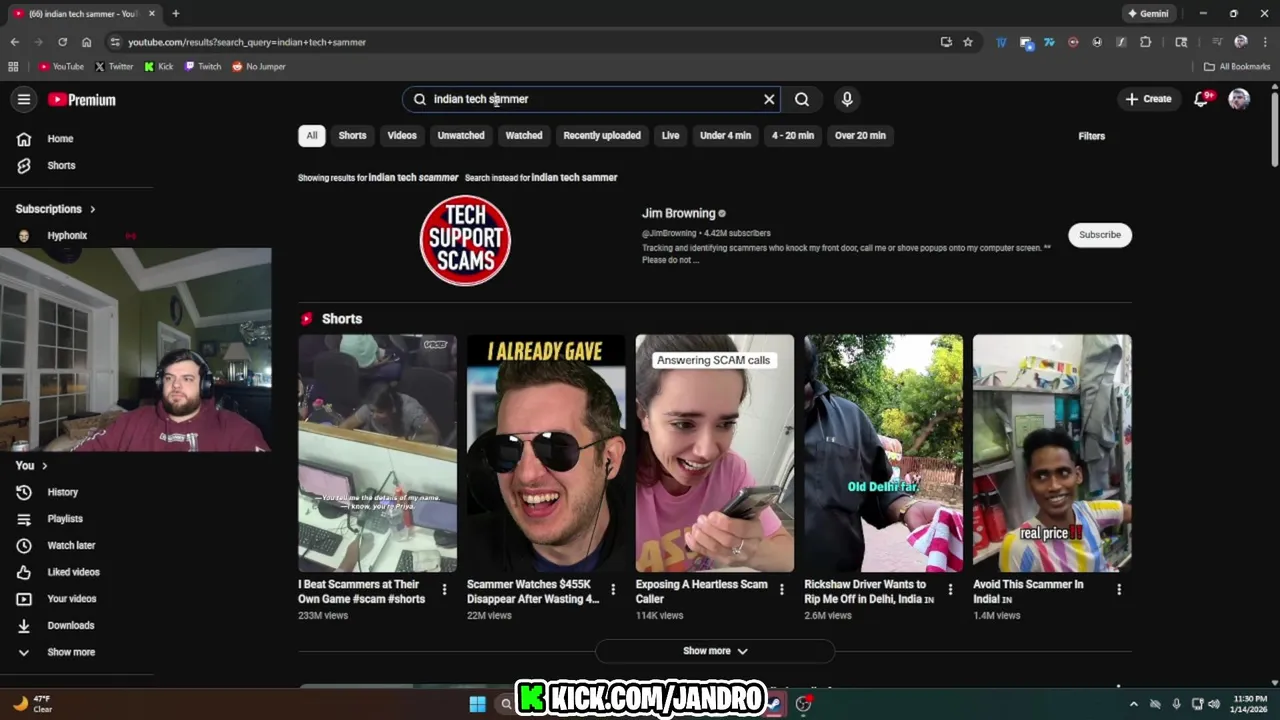
Task: Select the Videos filter chip
Action: pyautogui.click(x=402, y=136)
